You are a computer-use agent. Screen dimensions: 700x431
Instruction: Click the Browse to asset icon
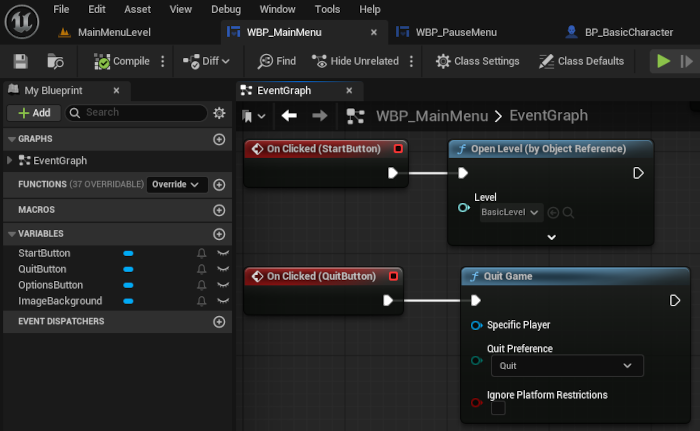point(56,61)
